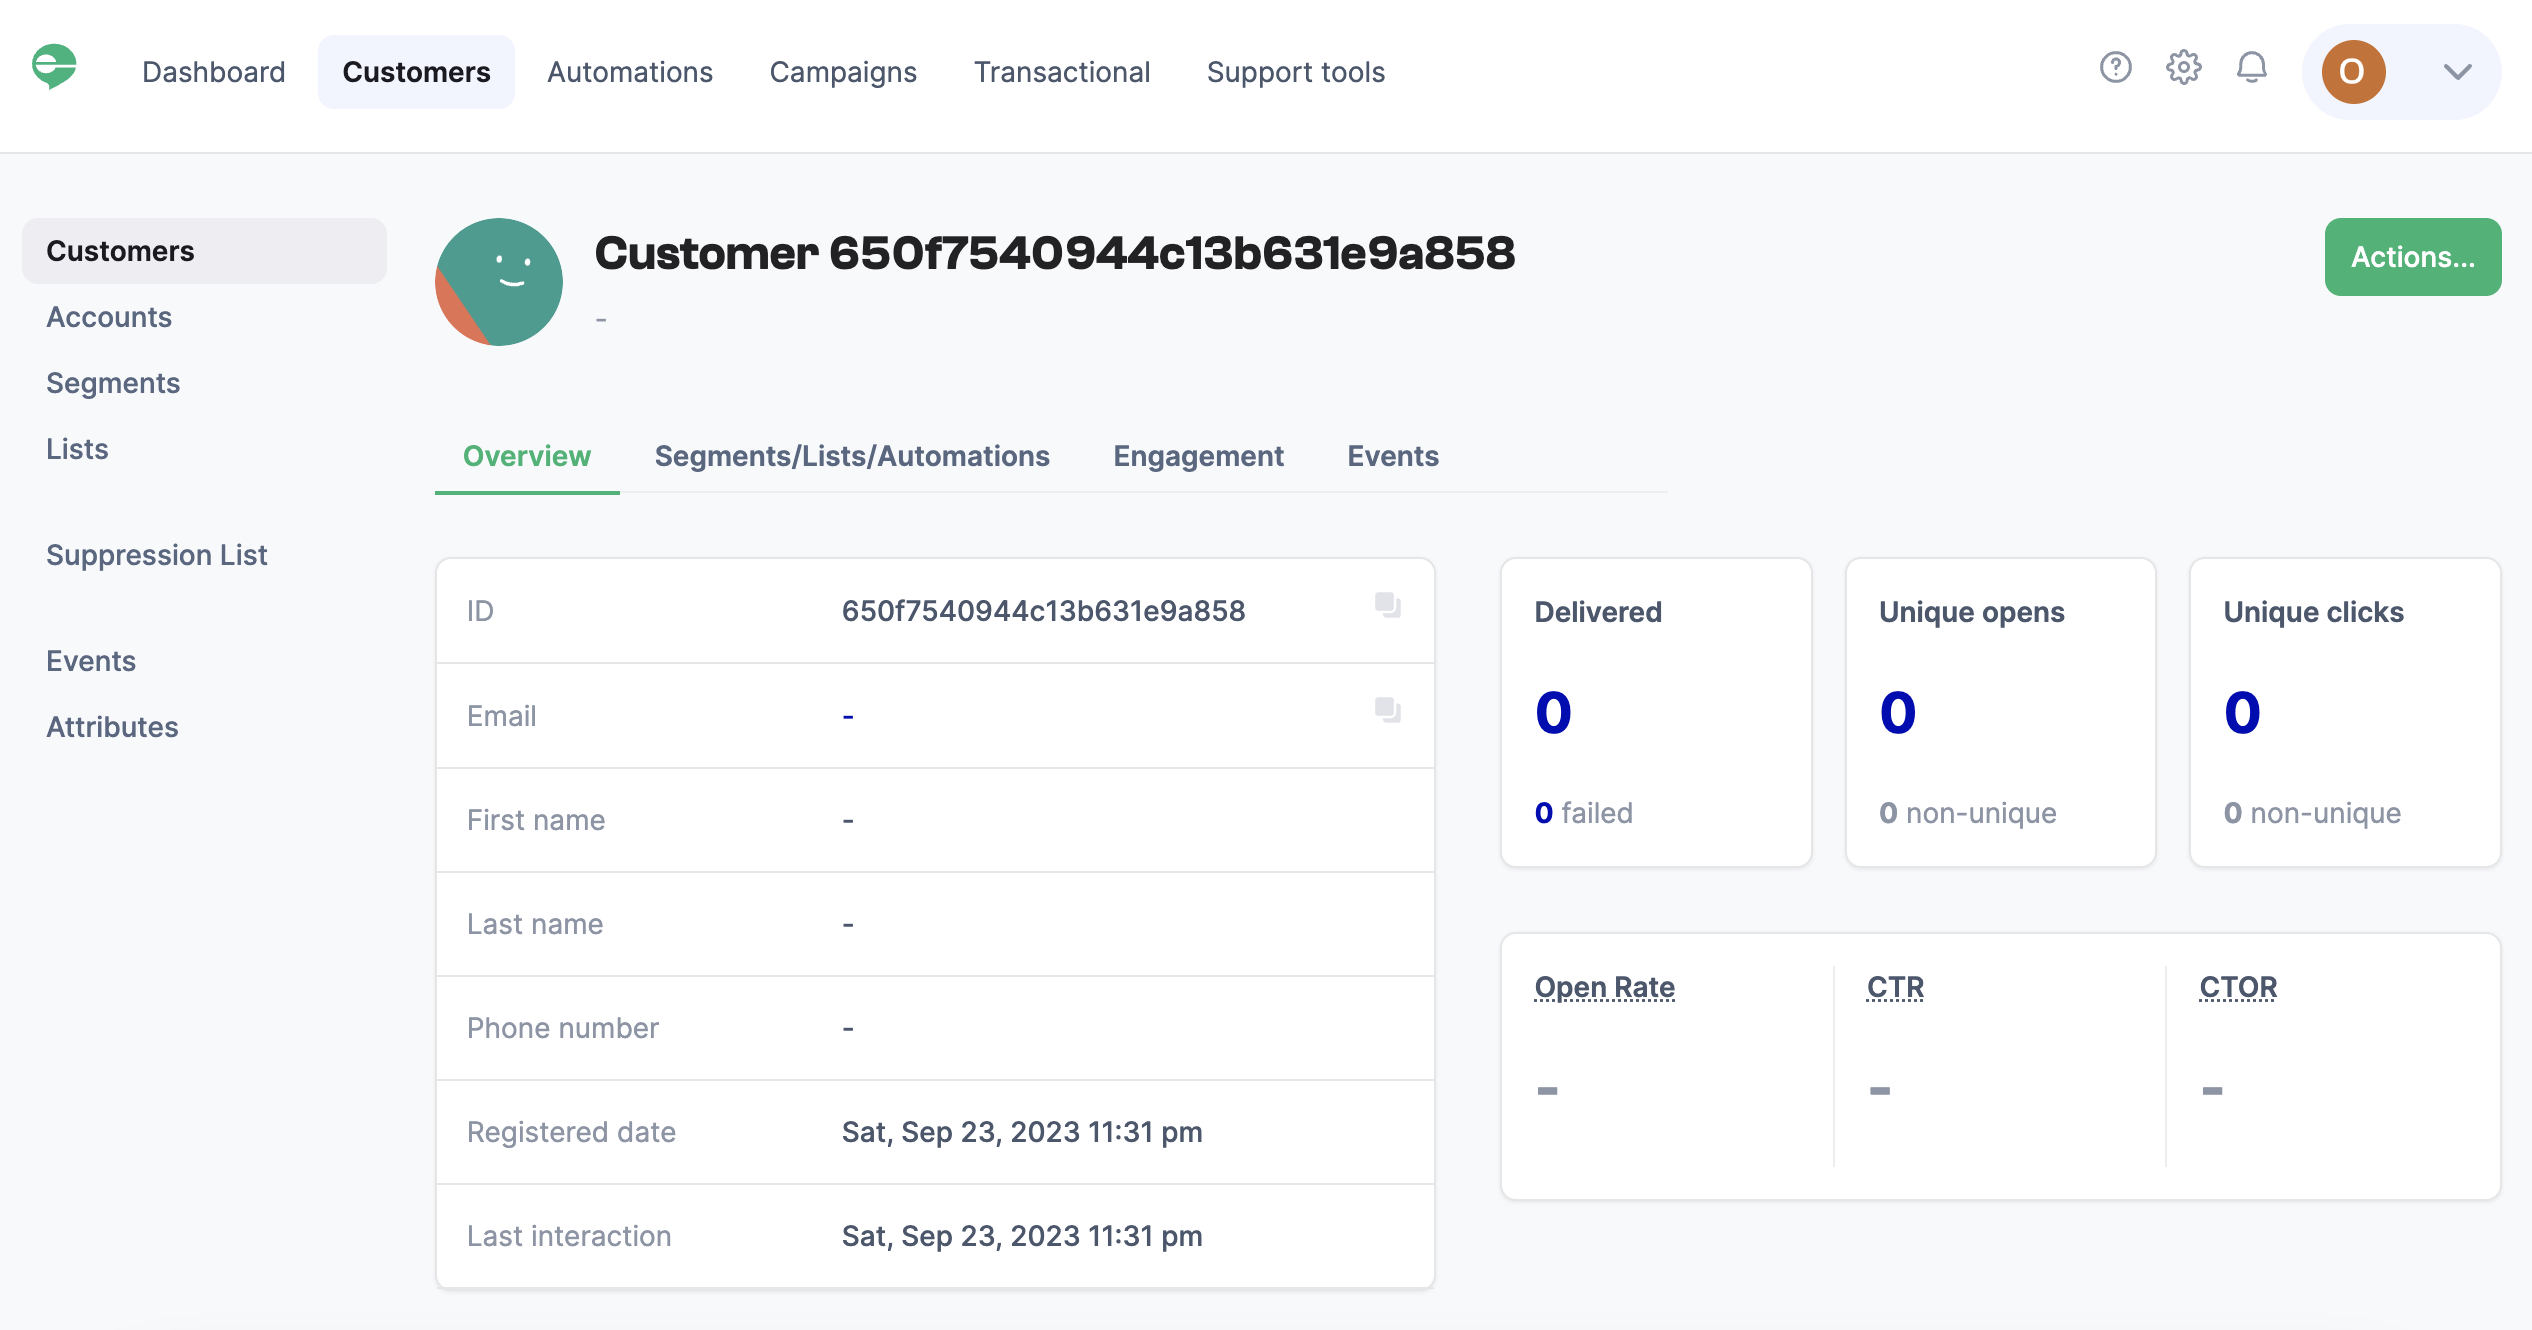This screenshot has height=1330, width=2532.
Task: Click the orange user avatar
Action: tap(2353, 72)
